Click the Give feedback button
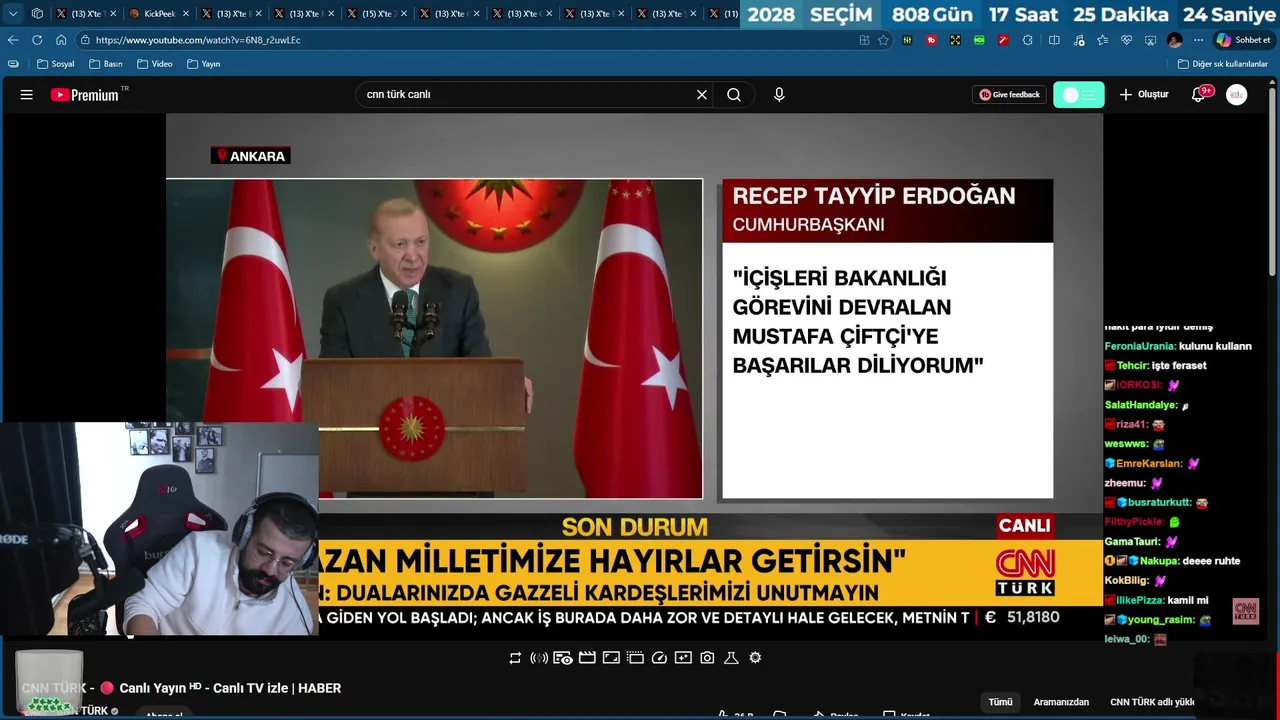 (x=1009, y=95)
